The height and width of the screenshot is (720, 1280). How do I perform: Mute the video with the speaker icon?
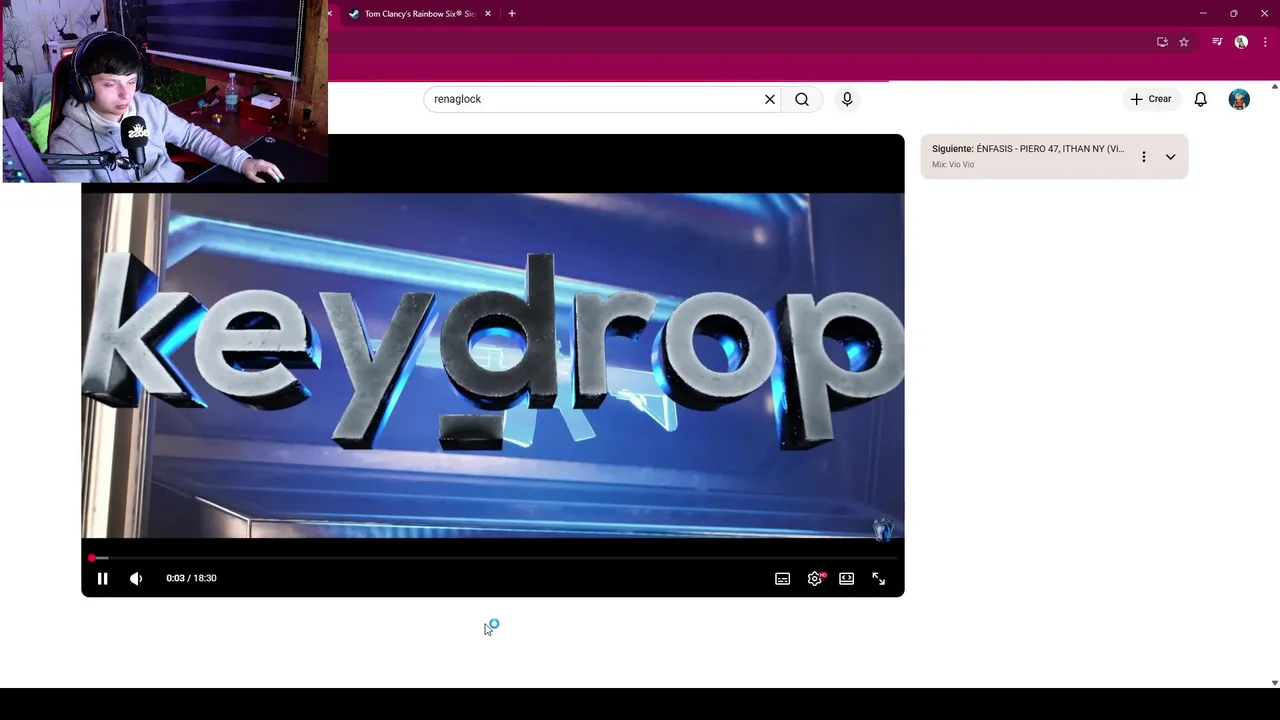point(136,578)
